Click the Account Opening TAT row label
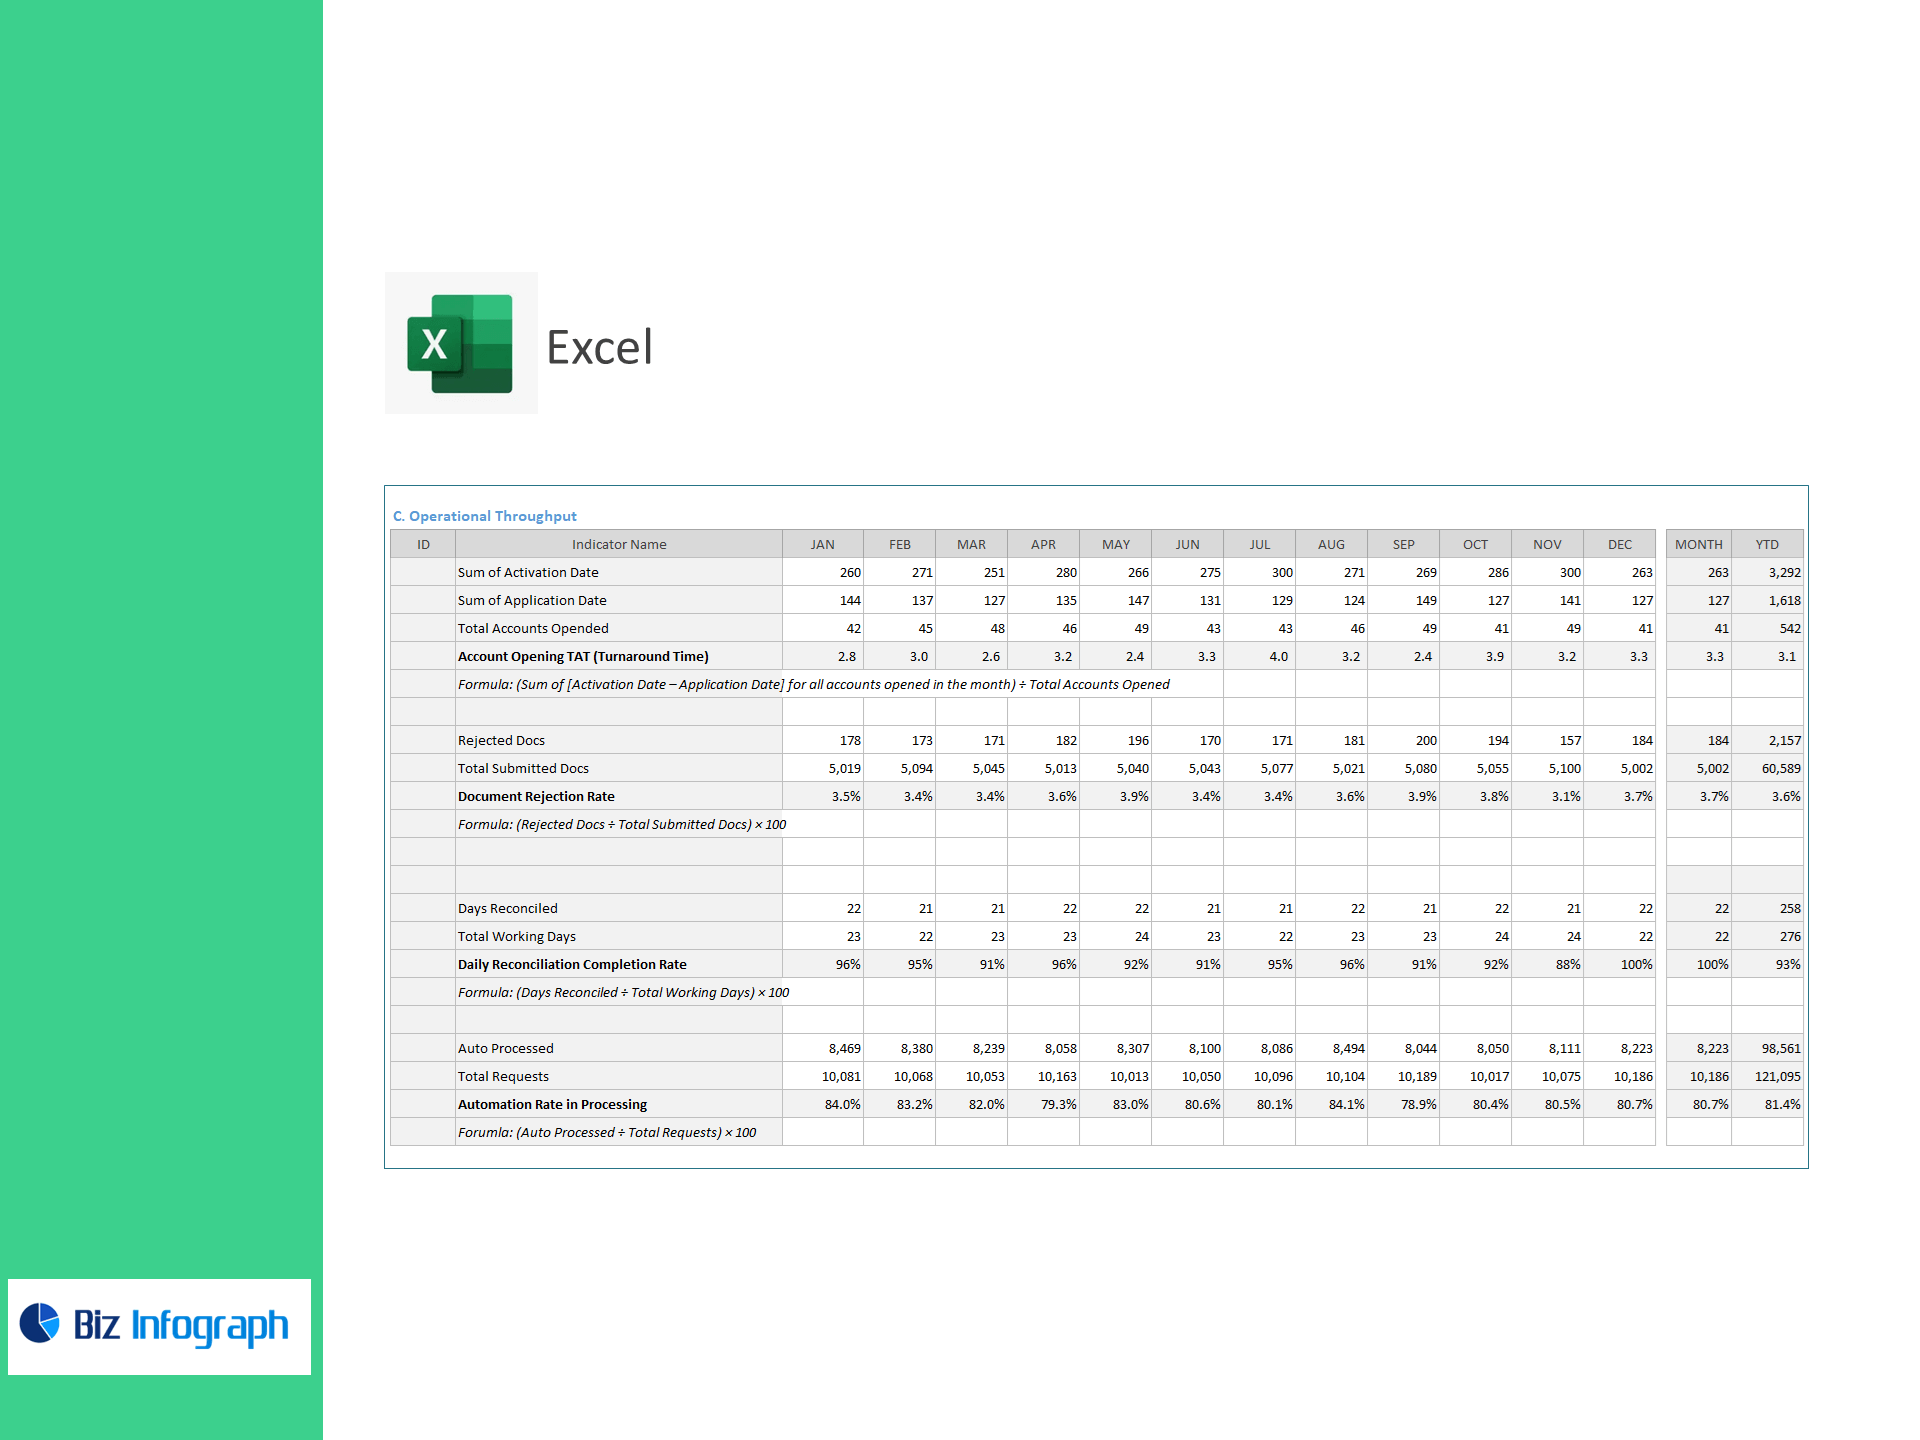The width and height of the screenshot is (1920, 1440). [x=583, y=657]
